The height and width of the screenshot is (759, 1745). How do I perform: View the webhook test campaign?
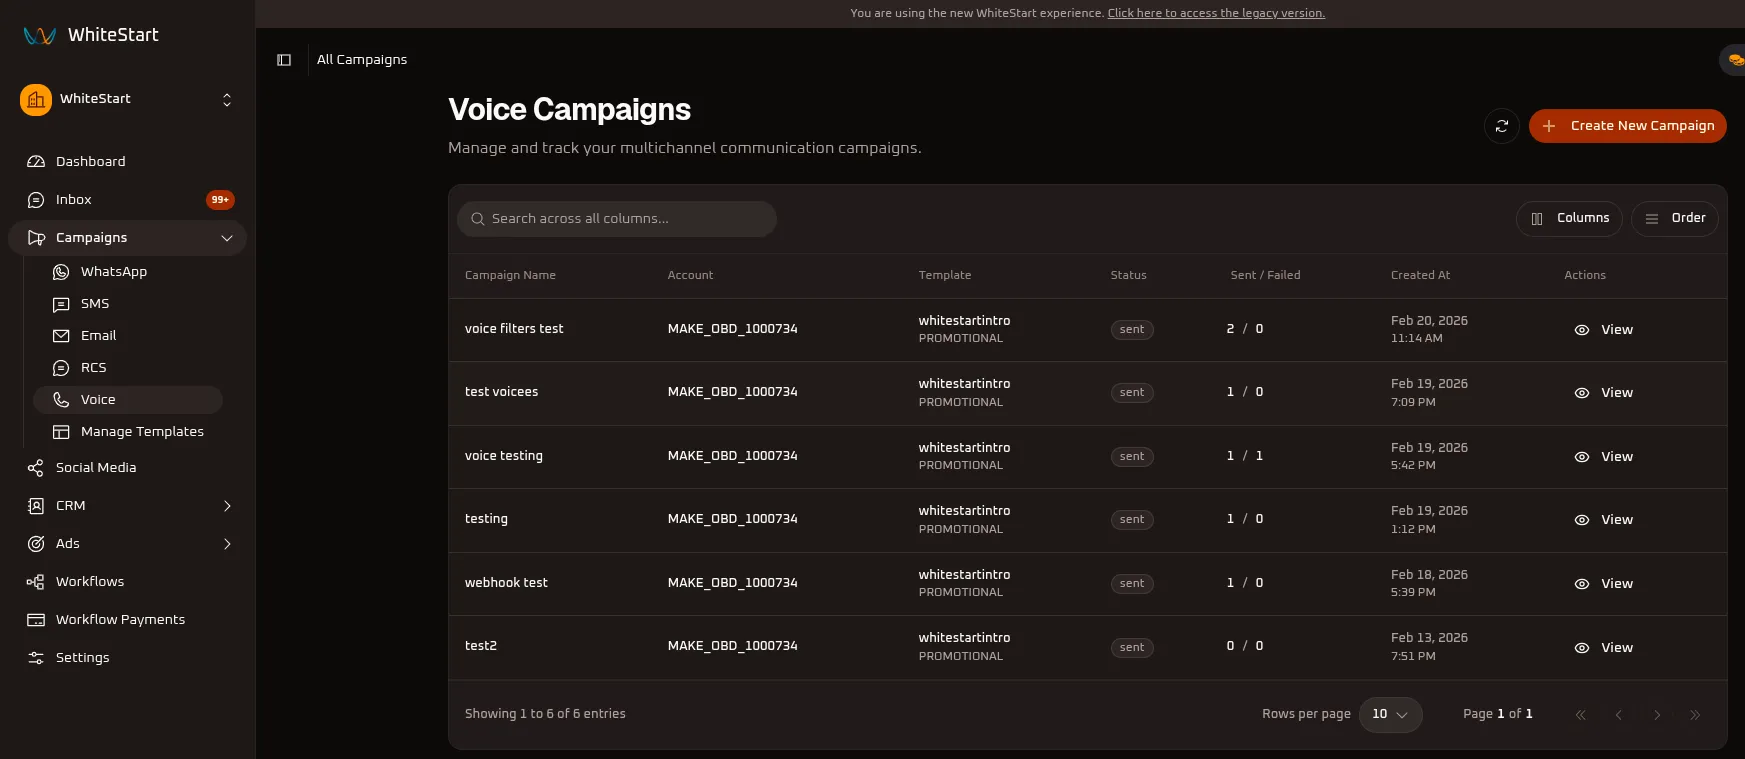click(1603, 584)
